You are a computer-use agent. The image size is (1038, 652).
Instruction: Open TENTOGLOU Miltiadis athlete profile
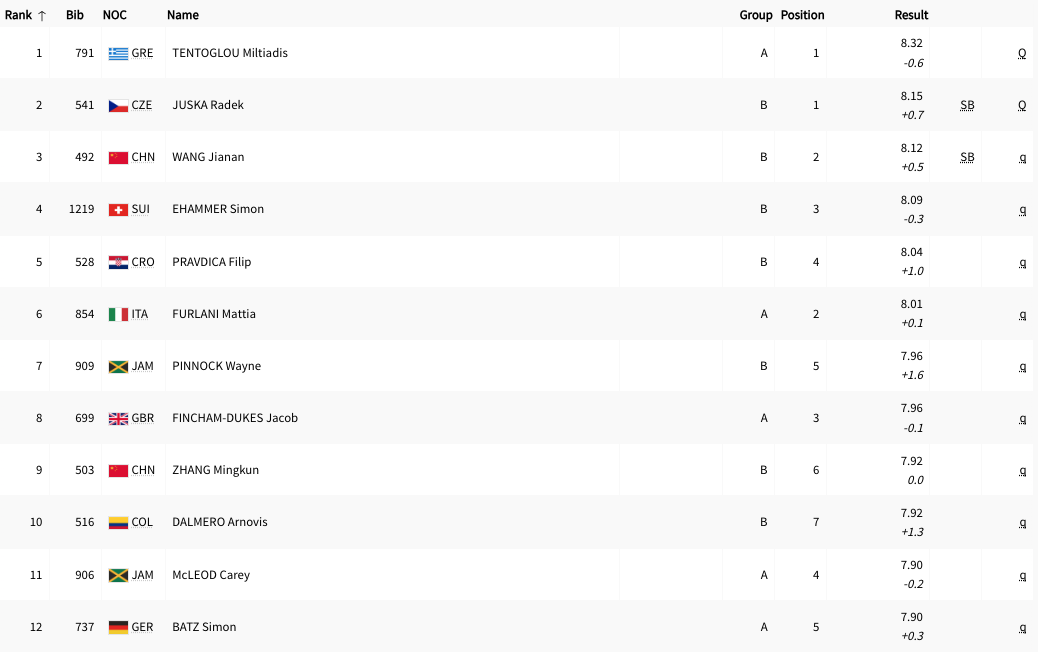coord(230,53)
